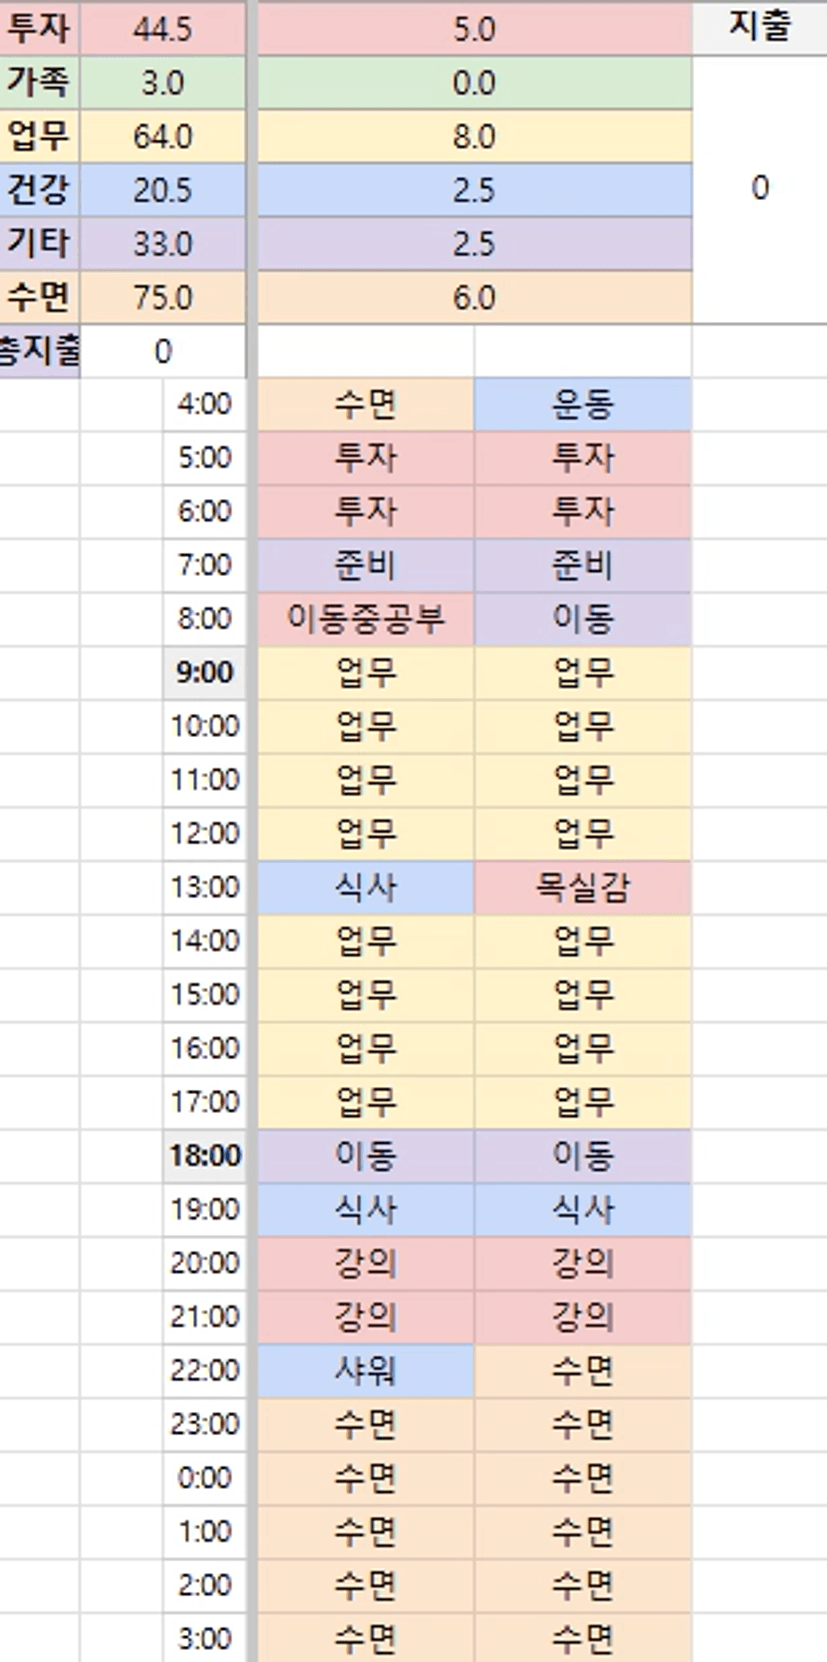Select the 12:00 time label cell
The height and width of the screenshot is (1662, 827).
[204, 833]
